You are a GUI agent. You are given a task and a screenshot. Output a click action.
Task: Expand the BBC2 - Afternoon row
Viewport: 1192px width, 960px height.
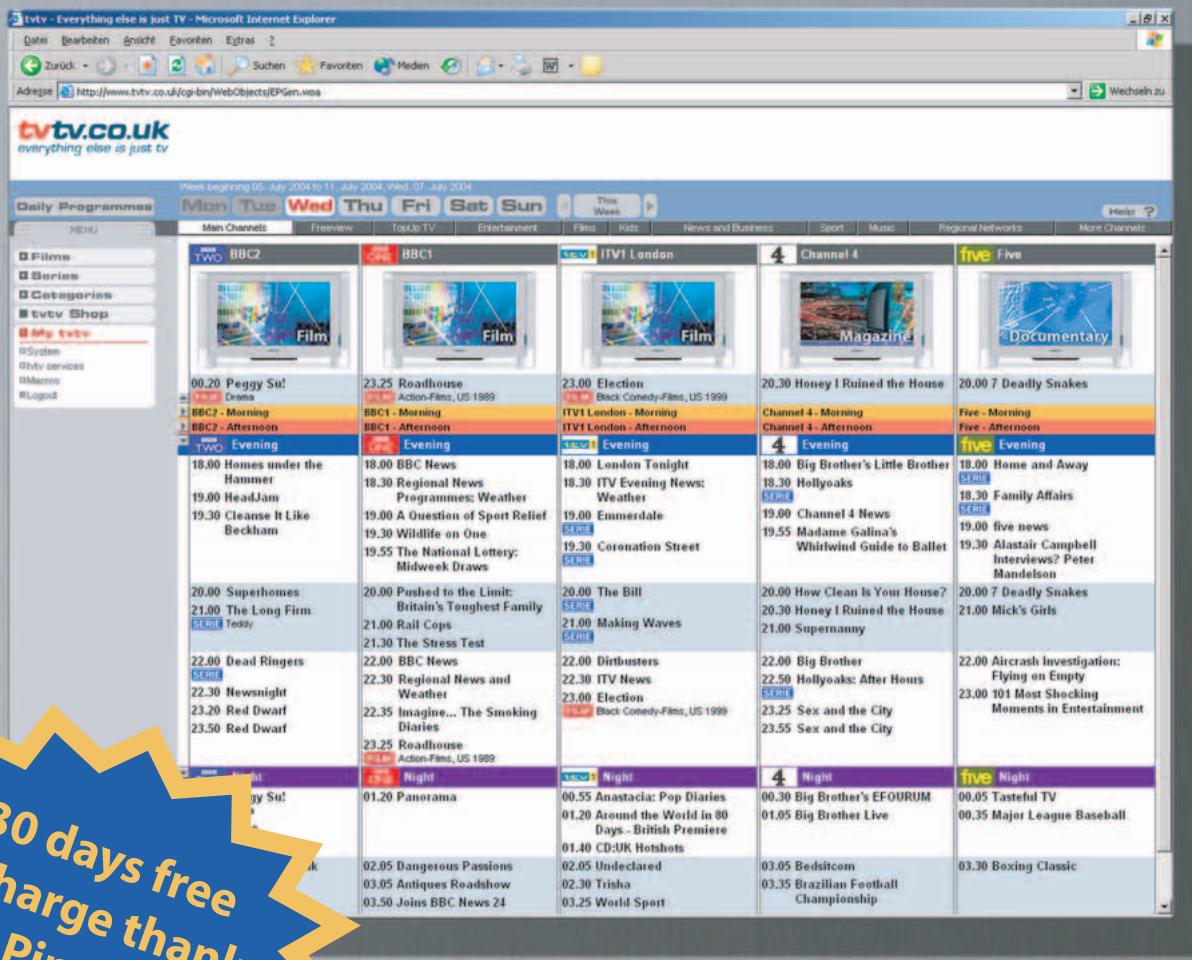coord(183,426)
